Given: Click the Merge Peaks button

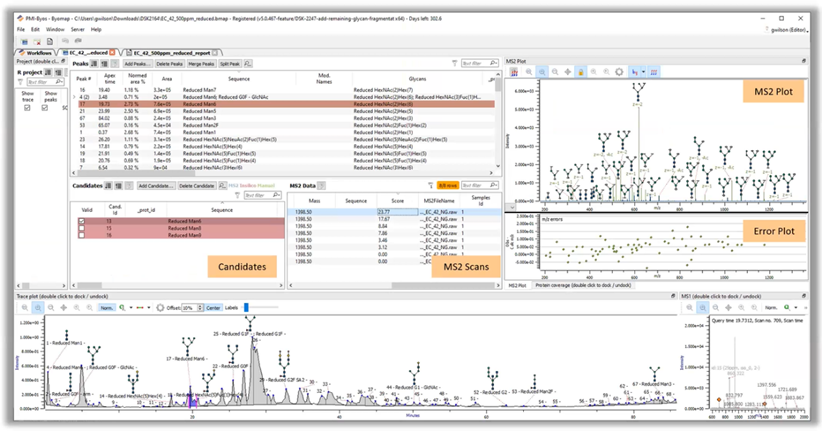Looking at the screenshot, I should click(201, 64).
